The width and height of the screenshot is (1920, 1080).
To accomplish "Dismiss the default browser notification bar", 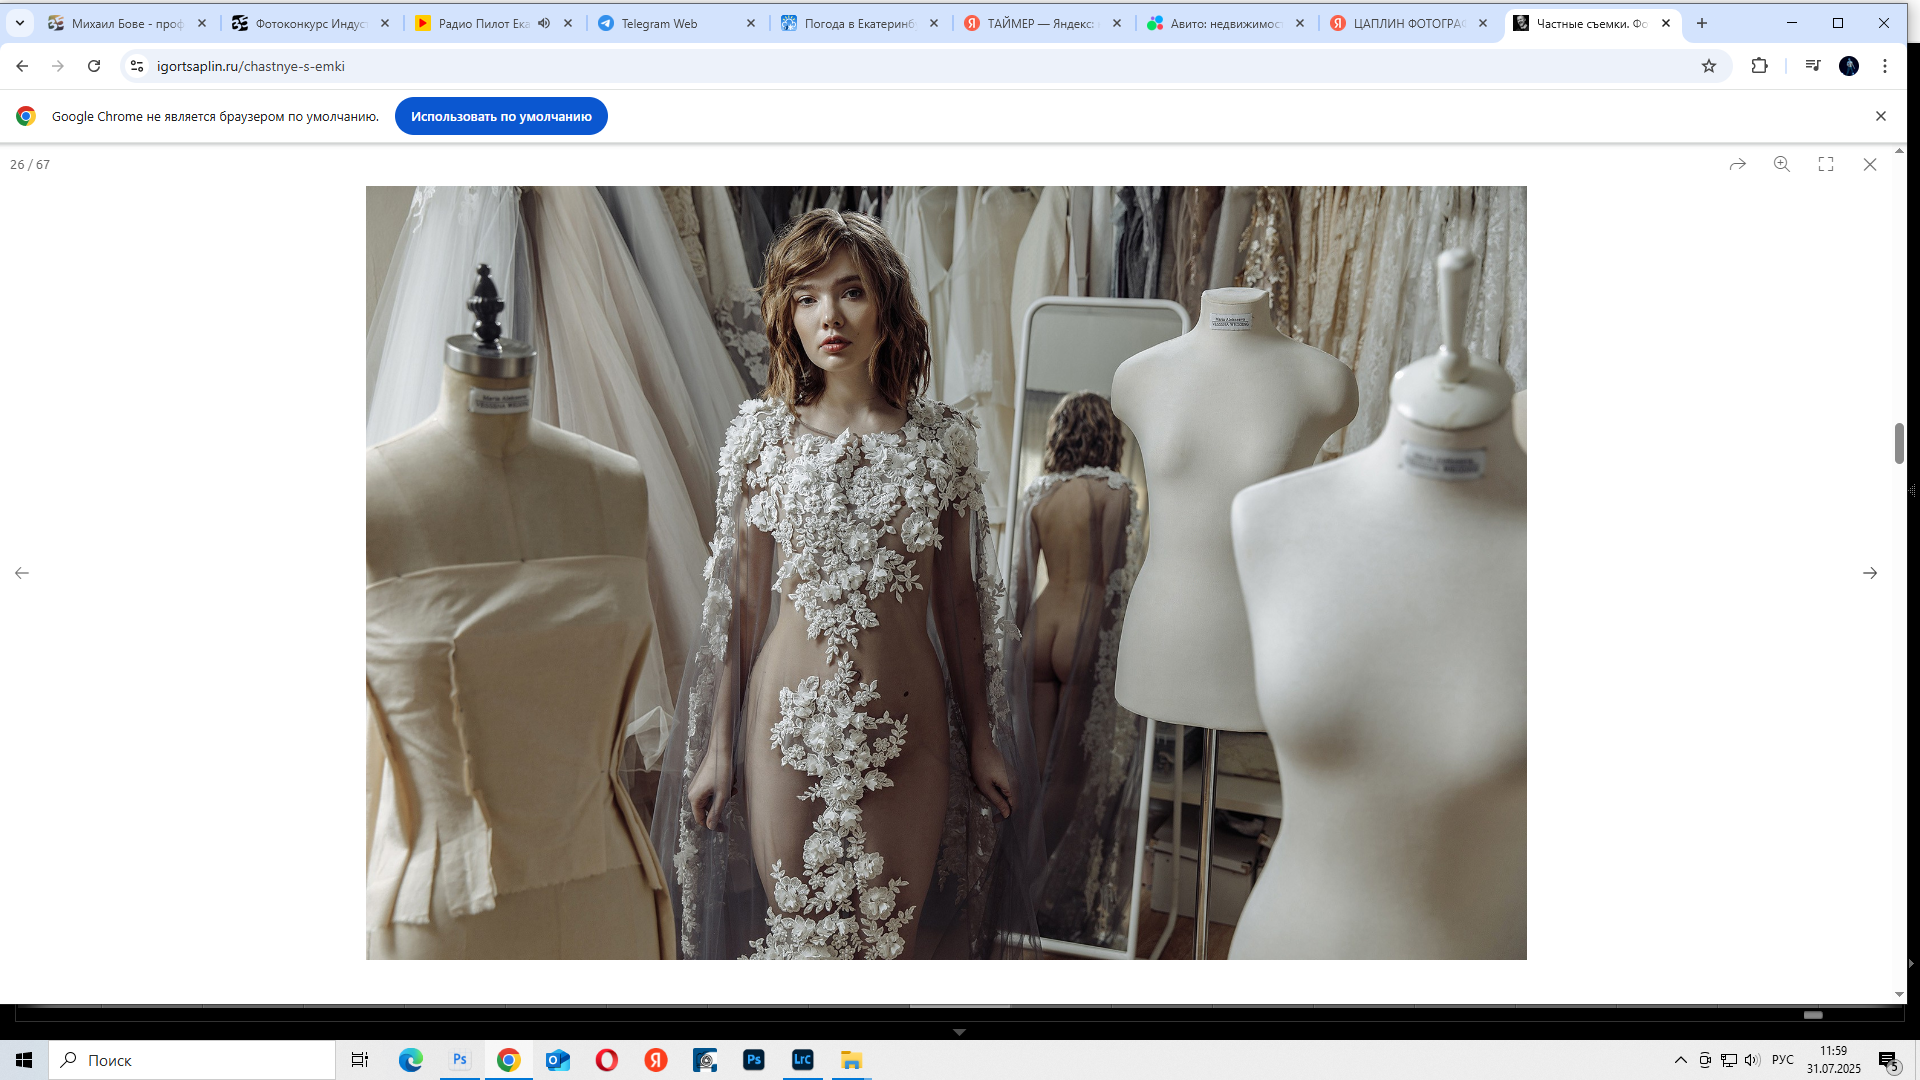I will click(1880, 116).
